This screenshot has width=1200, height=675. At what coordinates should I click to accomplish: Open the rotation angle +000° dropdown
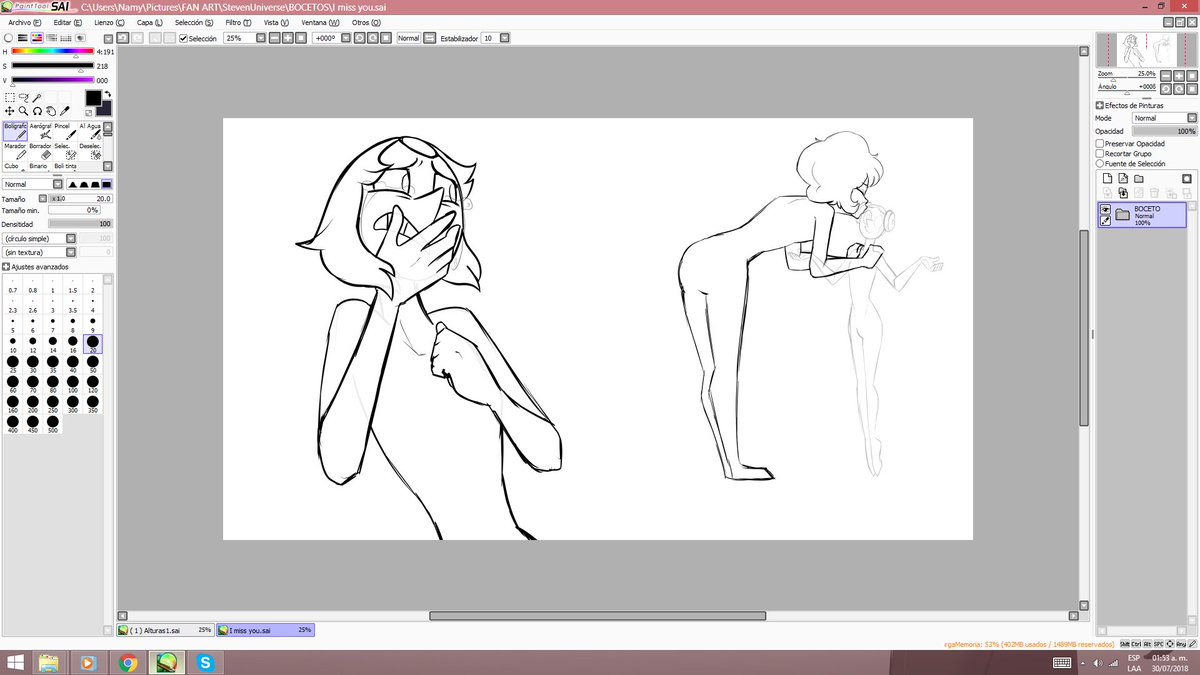coord(347,38)
